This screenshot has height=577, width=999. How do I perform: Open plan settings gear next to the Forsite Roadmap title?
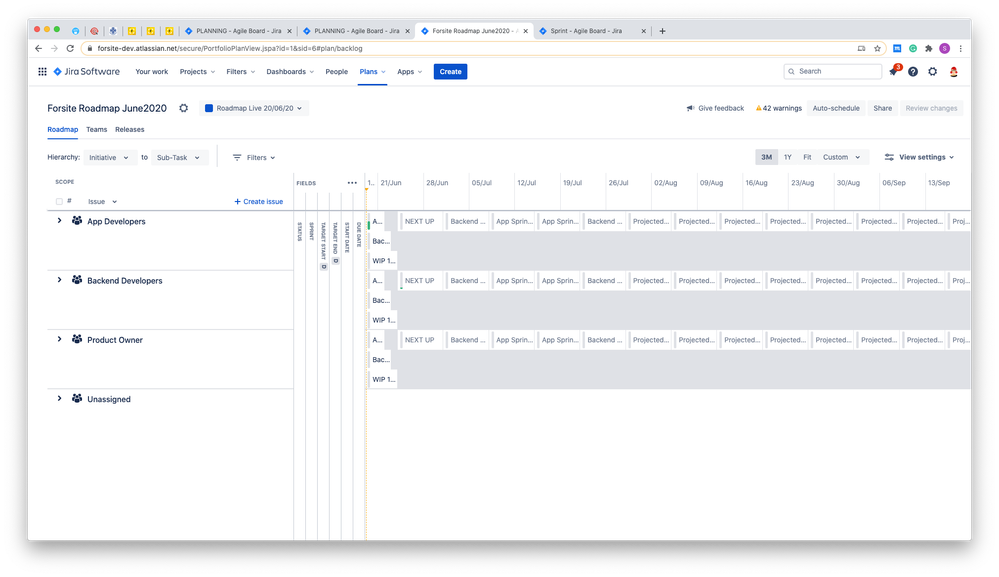tap(183, 108)
